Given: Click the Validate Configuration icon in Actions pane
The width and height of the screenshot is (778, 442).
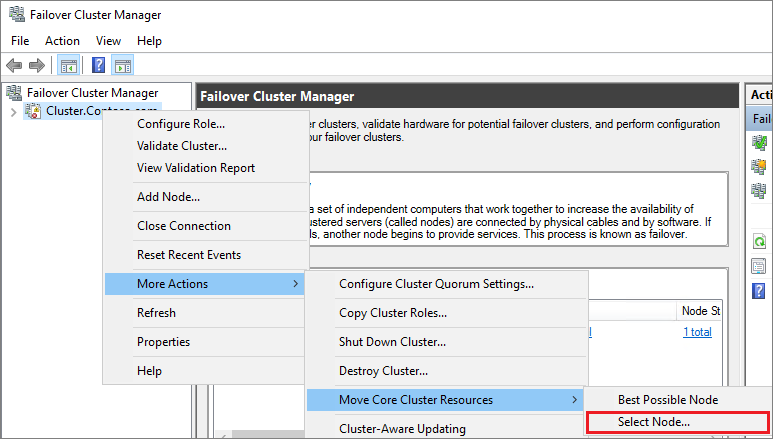Looking at the screenshot, I should (x=759, y=142).
